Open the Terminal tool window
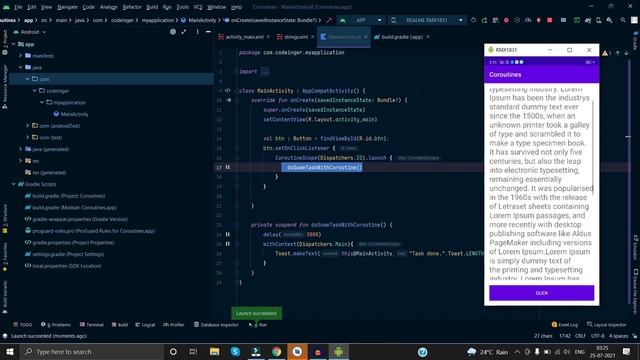640x360 pixels. coord(91,325)
